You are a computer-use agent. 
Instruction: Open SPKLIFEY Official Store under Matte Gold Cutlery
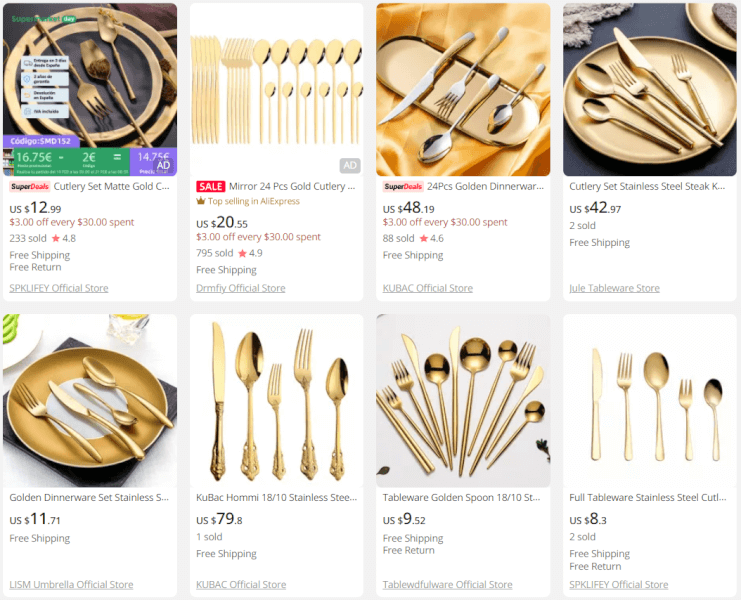point(59,288)
